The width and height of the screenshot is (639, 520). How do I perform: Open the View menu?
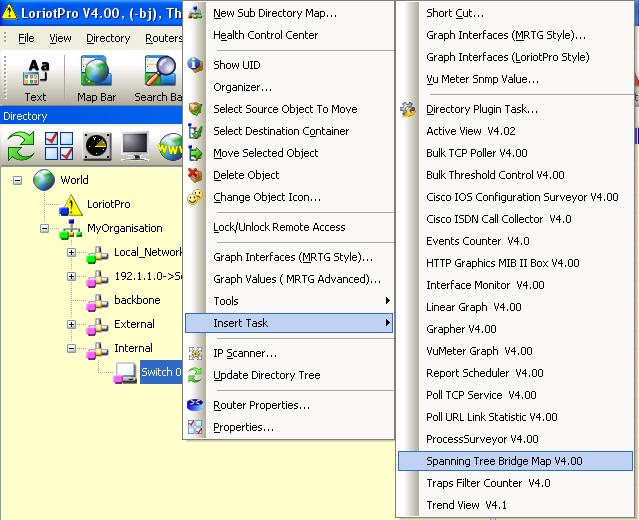[60, 38]
